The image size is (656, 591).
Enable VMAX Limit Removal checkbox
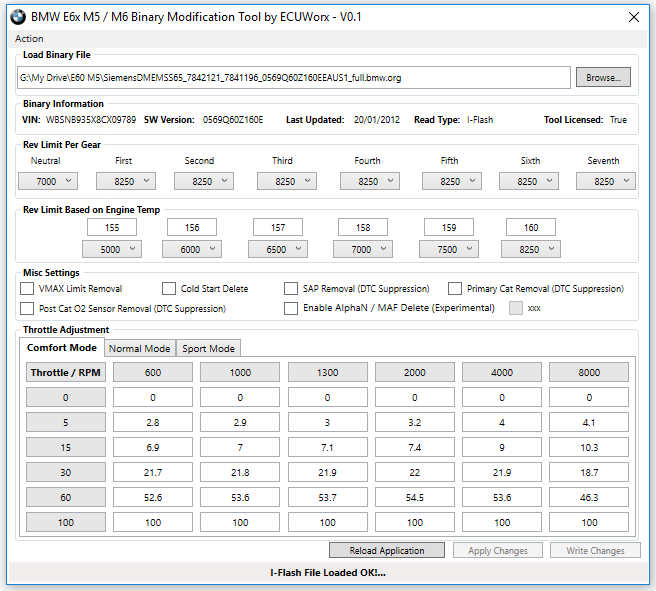click(x=27, y=289)
